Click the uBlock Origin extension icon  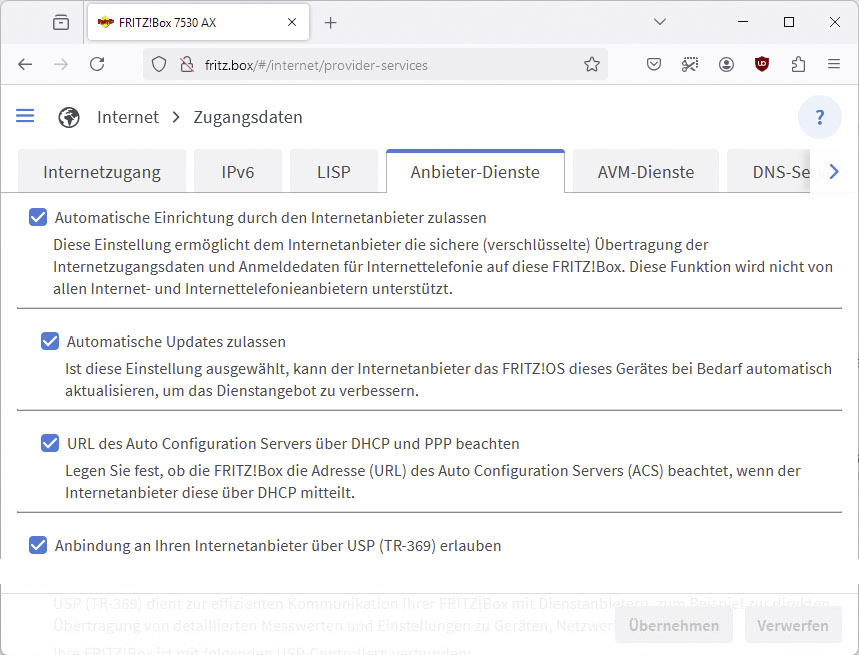coord(761,64)
